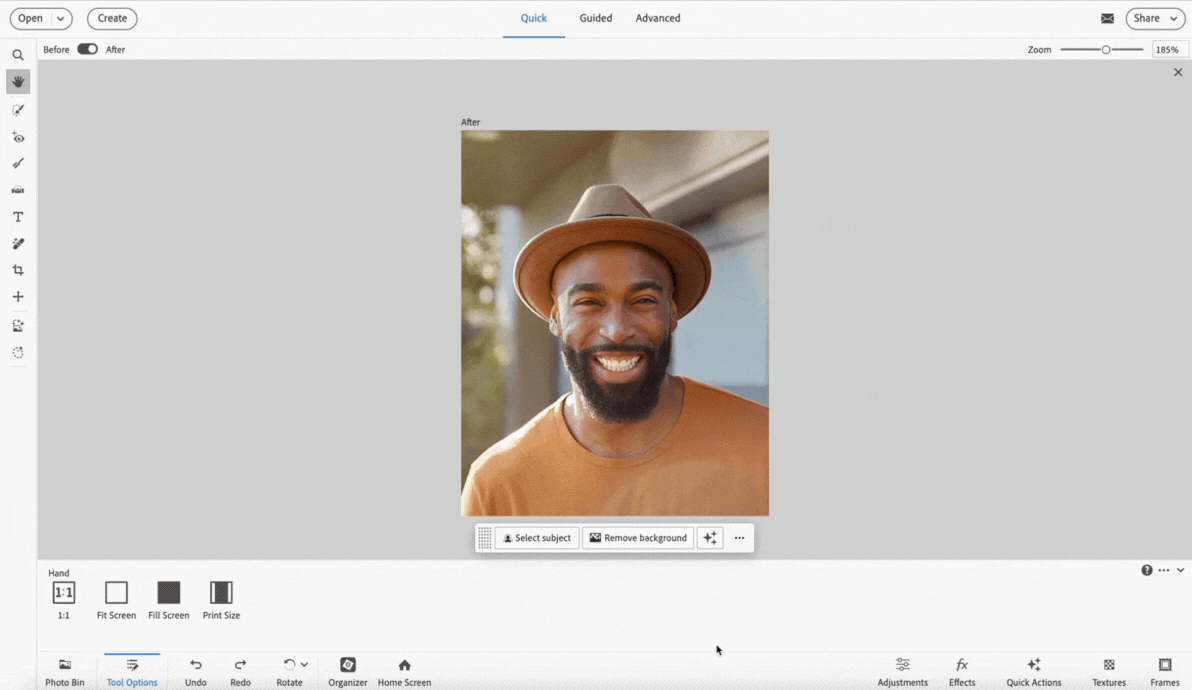1192x690 pixels.
Task: Expand the Open dropdown arrow
Action: pos(61,18)
